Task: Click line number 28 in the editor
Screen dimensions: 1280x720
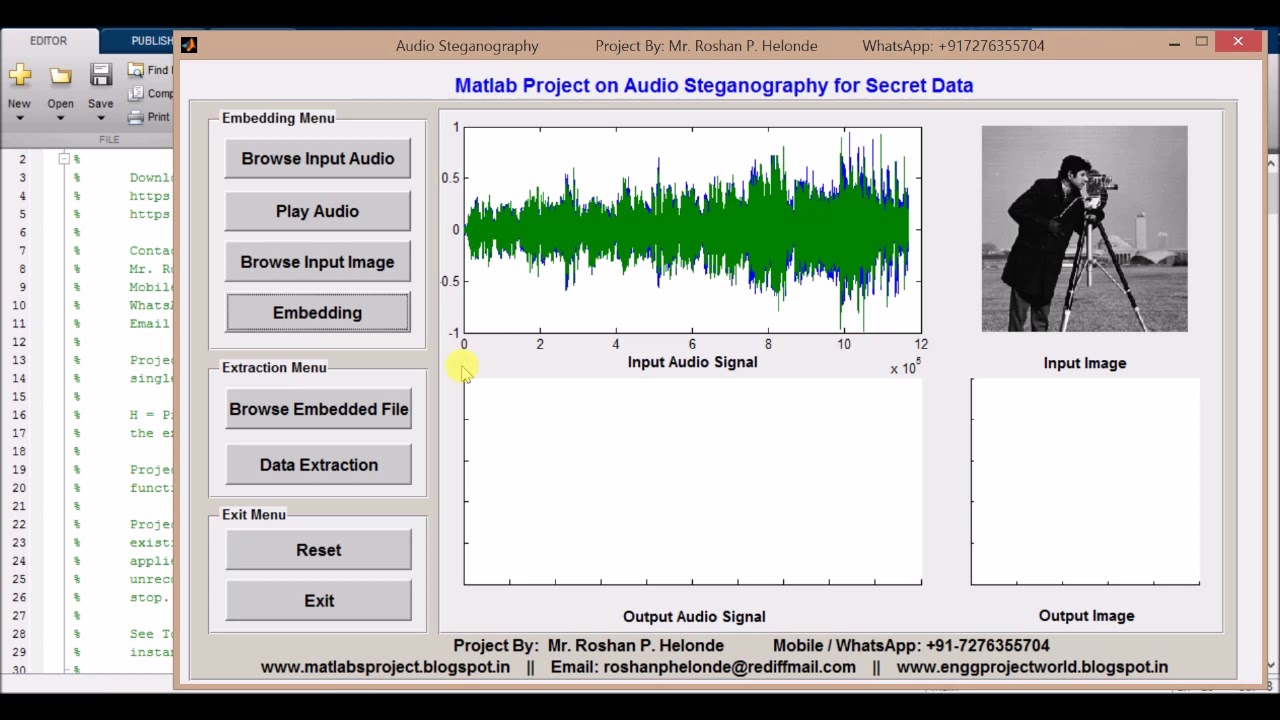Action: coord(19,634)
